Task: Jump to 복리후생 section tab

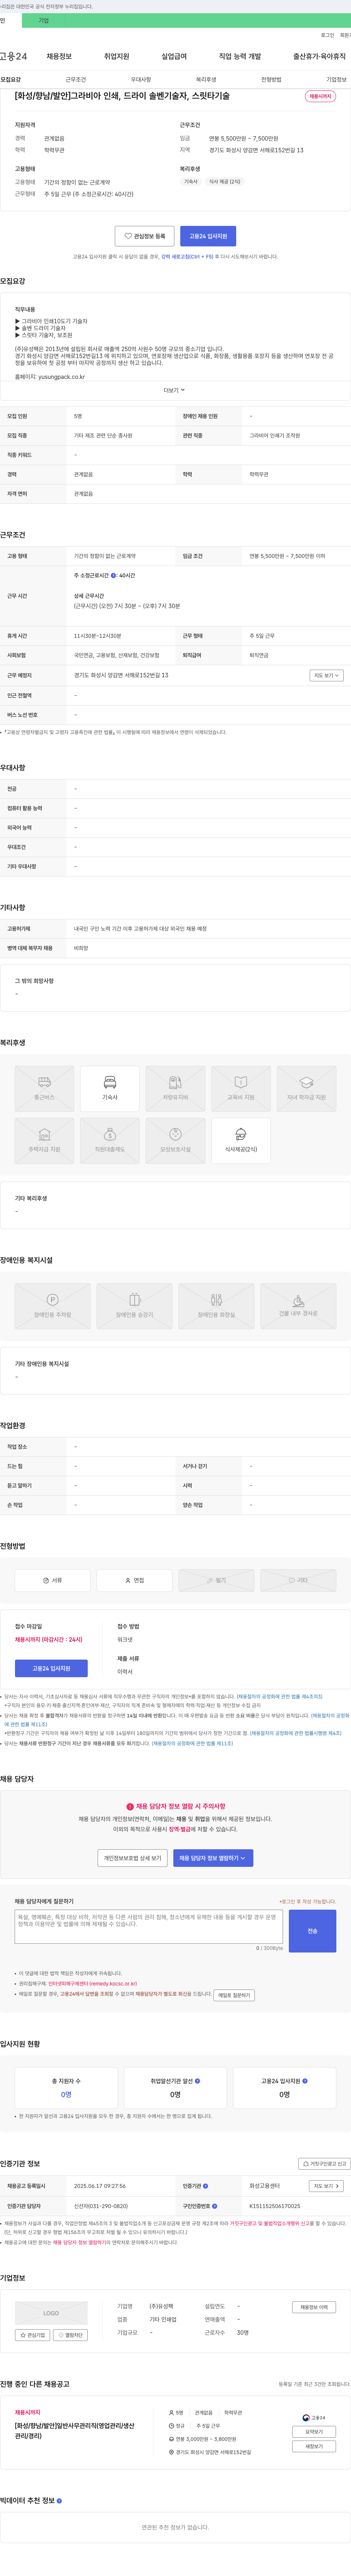Action: [206, 79]
